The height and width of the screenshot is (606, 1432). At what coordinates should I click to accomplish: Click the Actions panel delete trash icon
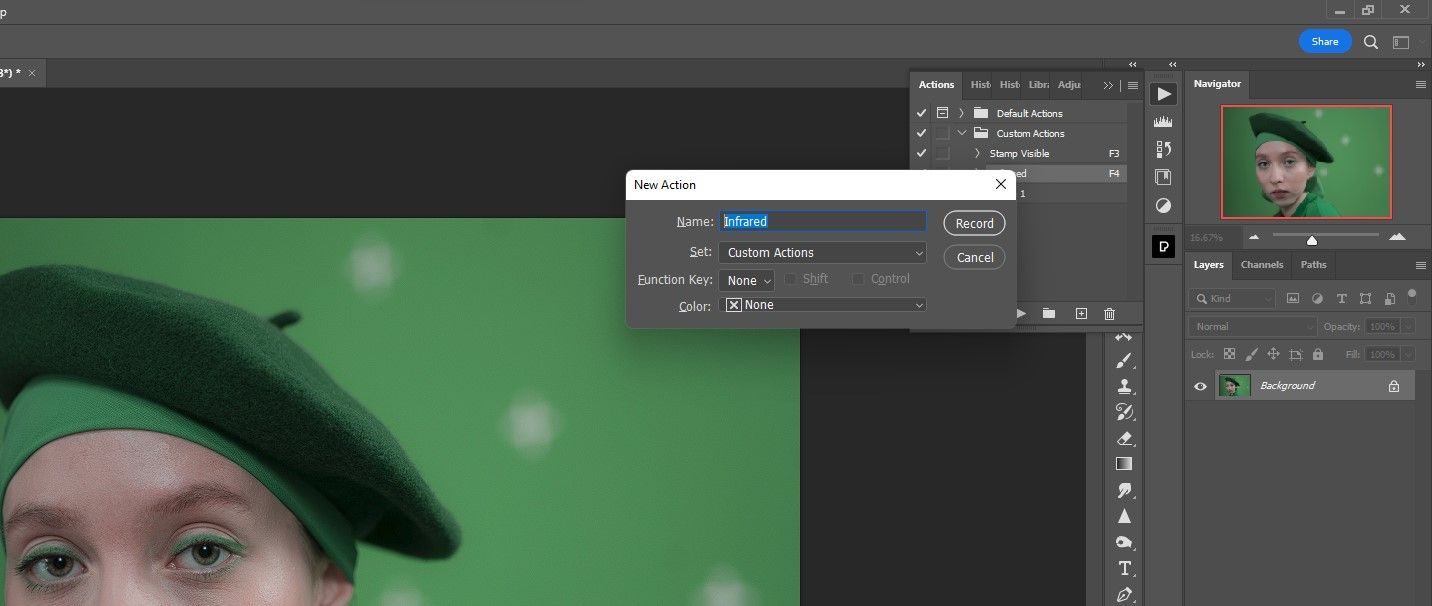tap(1109, 313)
